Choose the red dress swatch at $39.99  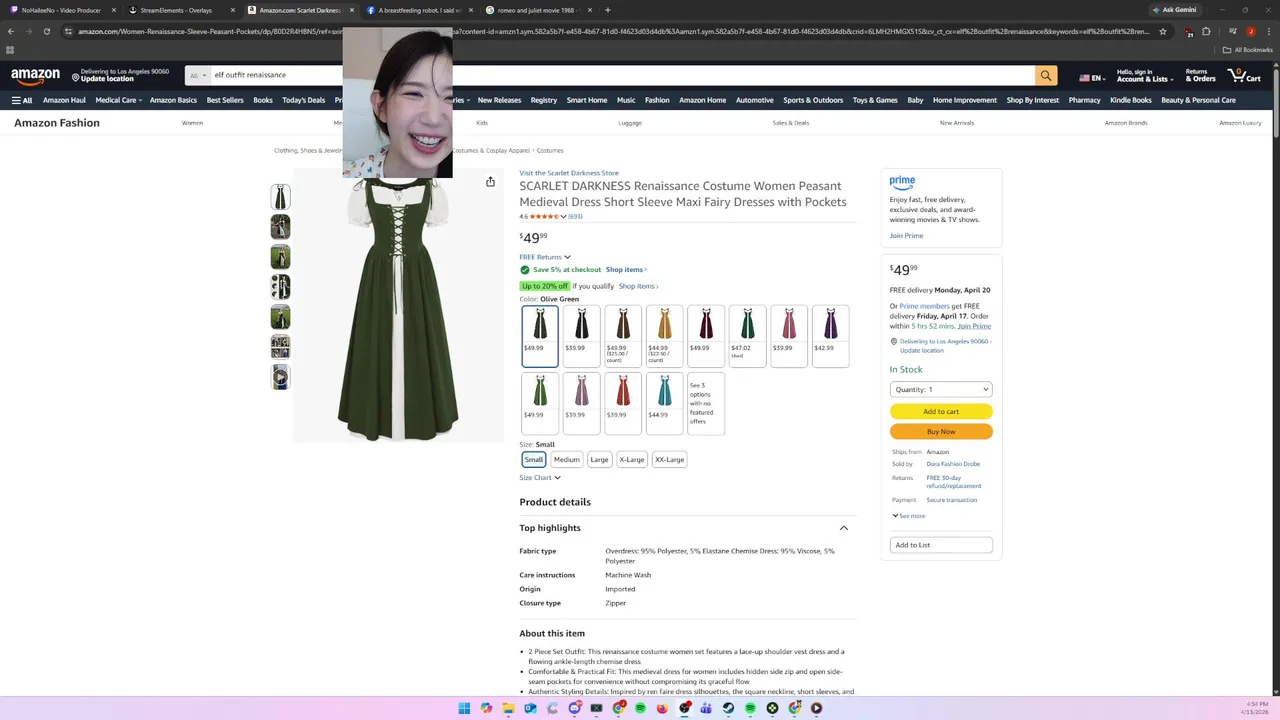(x=623, y=403)
